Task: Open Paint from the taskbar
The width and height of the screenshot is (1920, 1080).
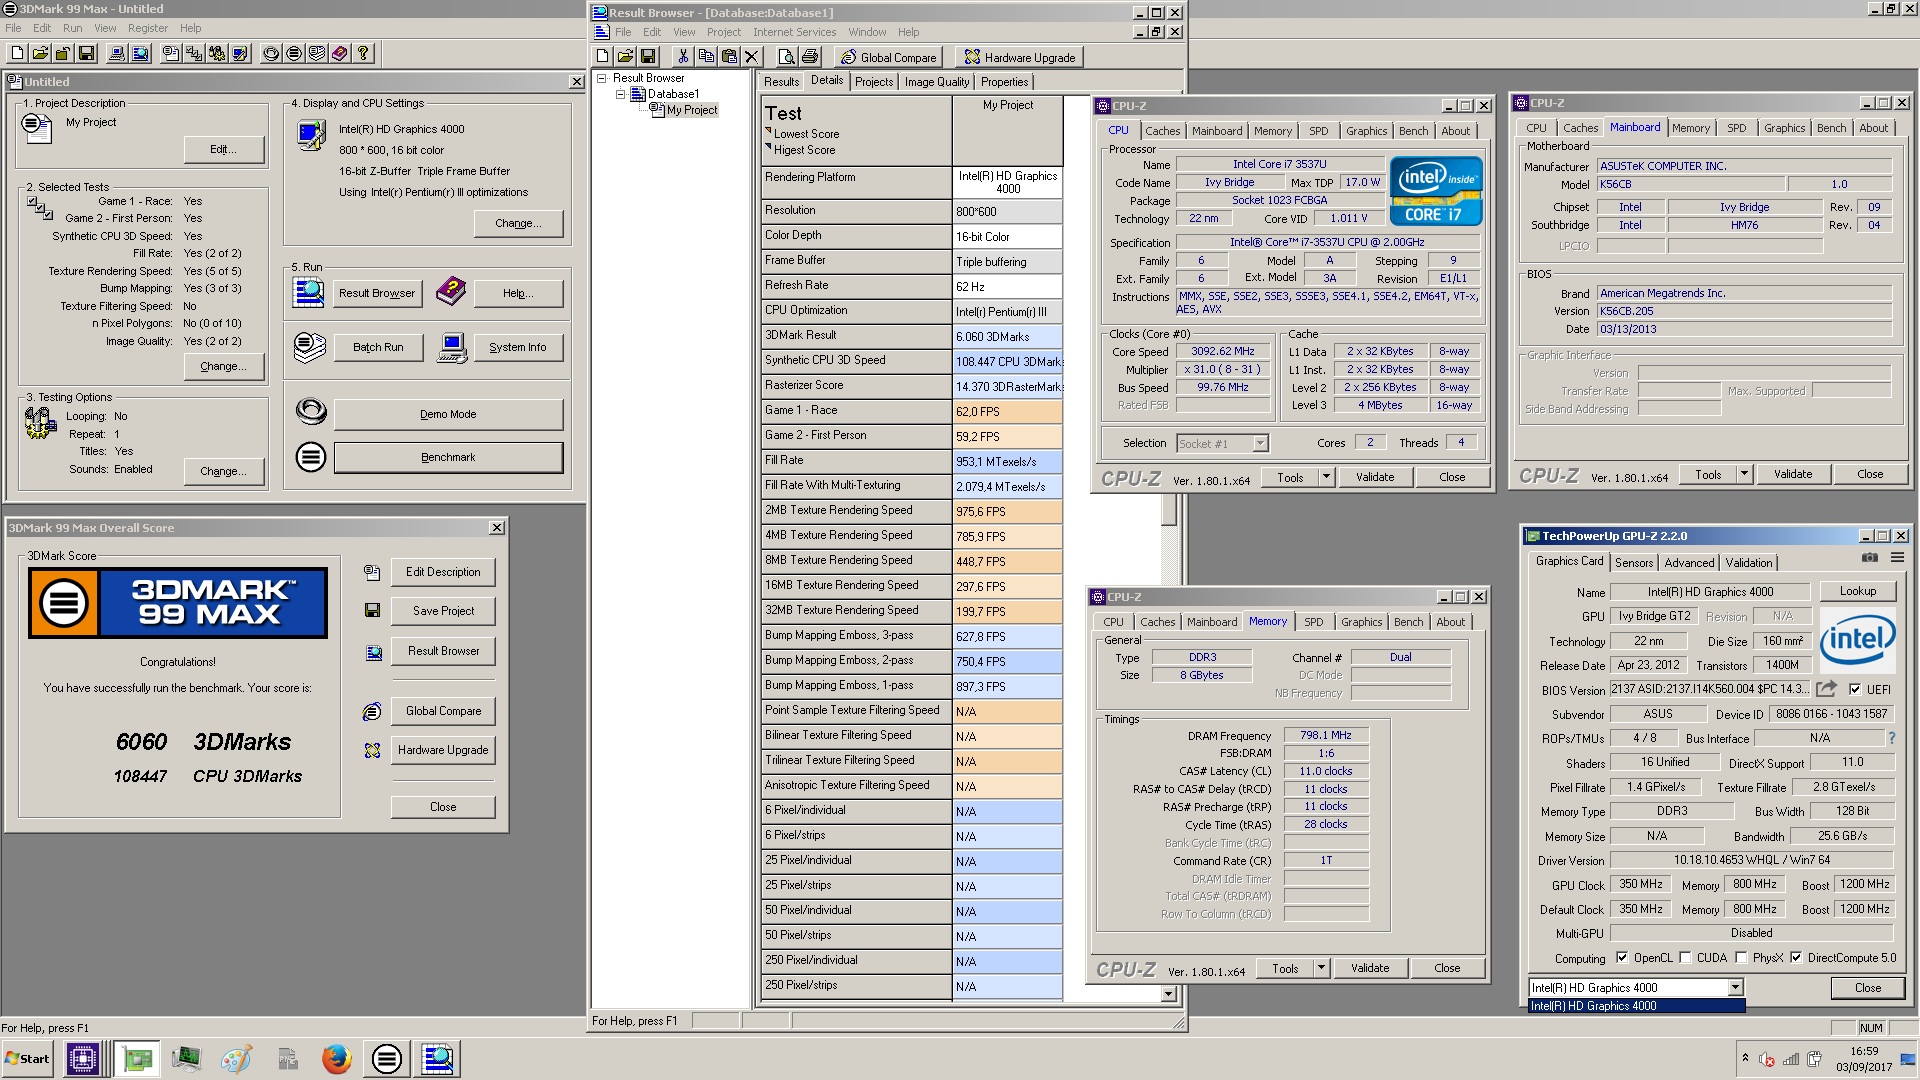Action: pos(236,1058)
